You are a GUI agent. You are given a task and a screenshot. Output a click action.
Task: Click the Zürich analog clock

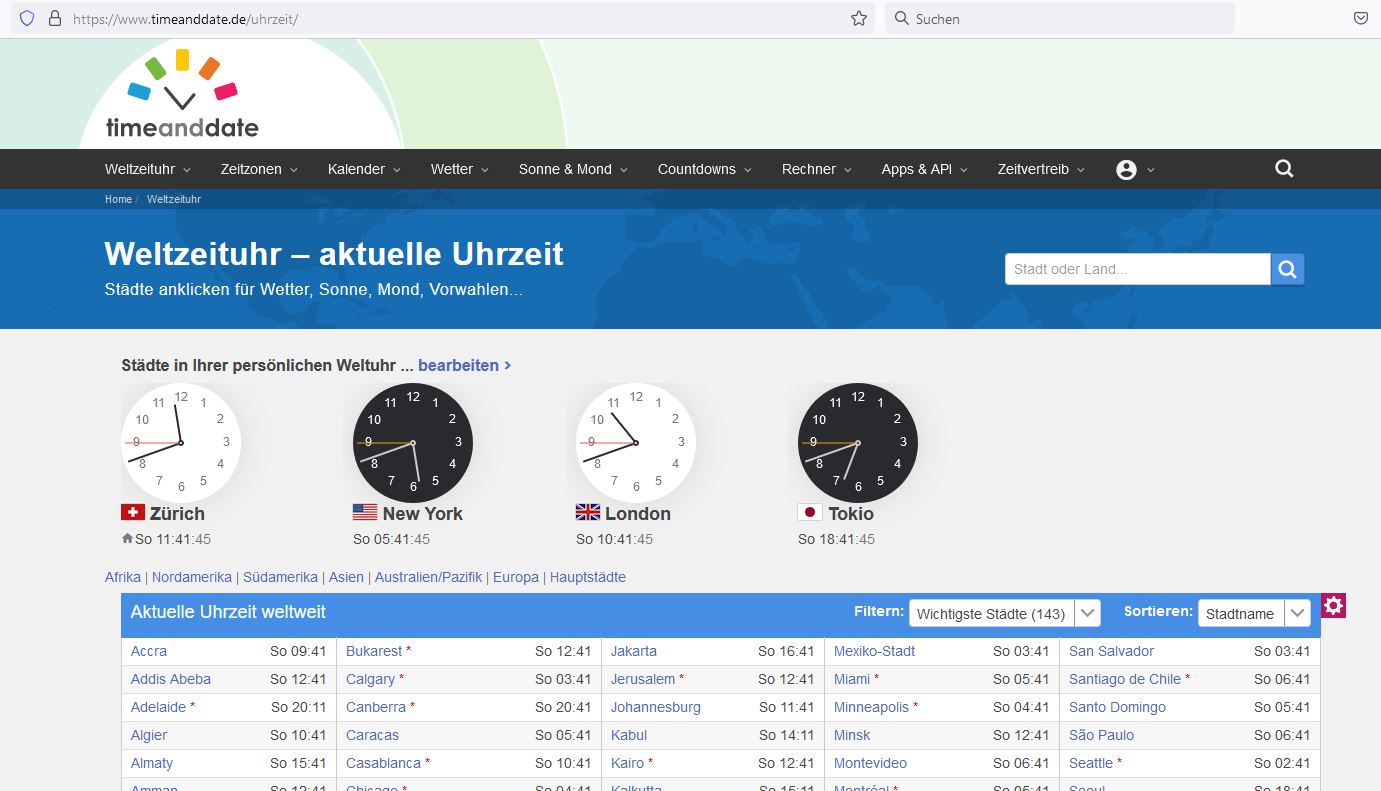pos(181,443)
